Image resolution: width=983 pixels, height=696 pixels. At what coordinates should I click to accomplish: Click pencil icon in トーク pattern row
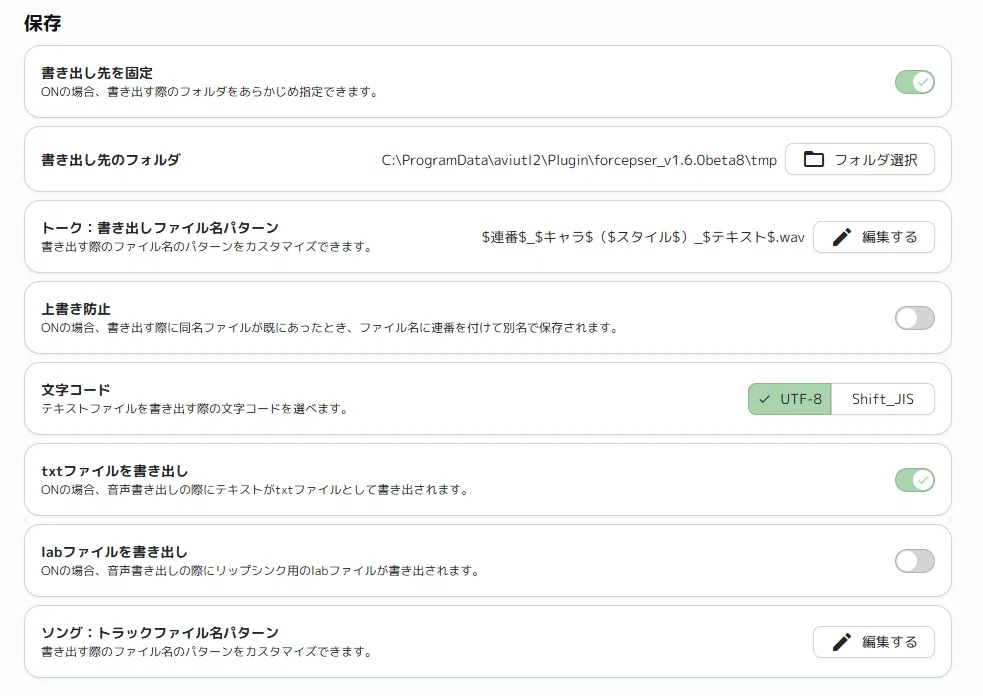click(842, 237)
